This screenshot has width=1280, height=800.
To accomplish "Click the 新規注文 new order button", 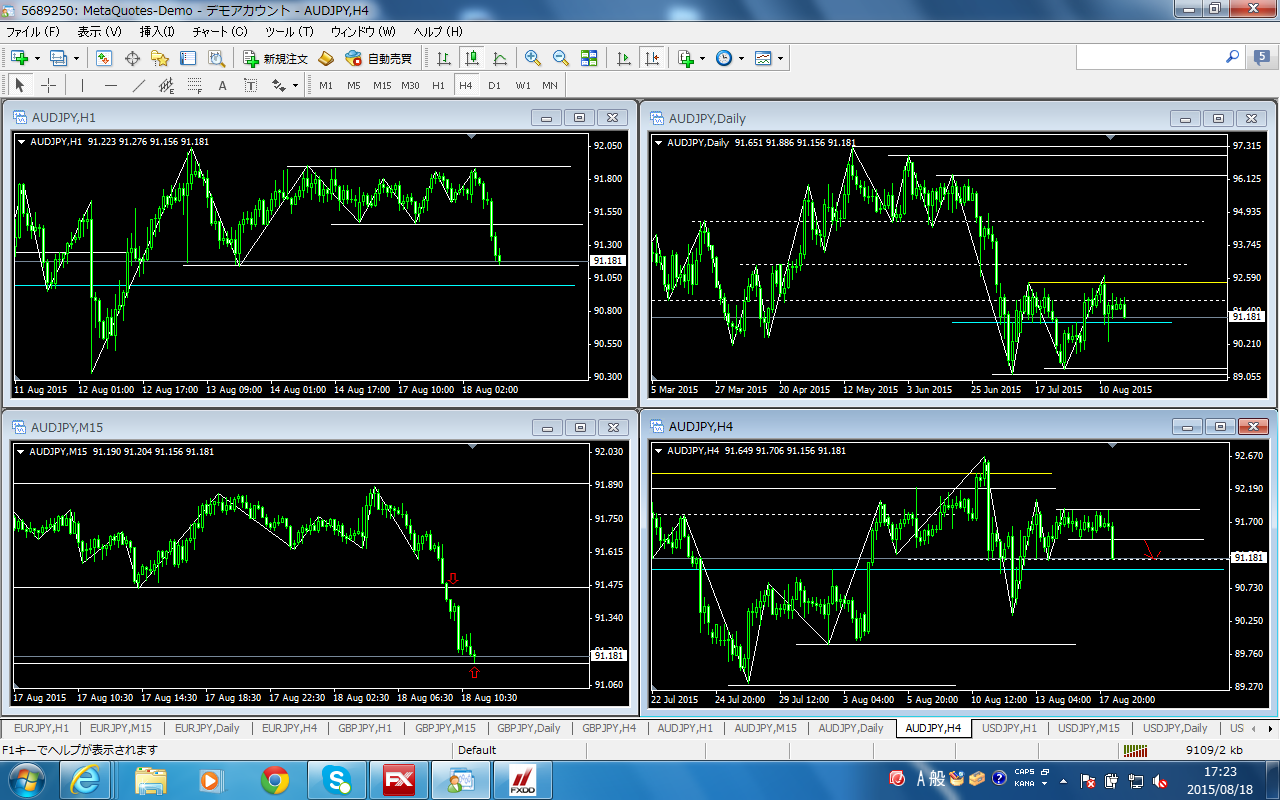I will 275,59.
